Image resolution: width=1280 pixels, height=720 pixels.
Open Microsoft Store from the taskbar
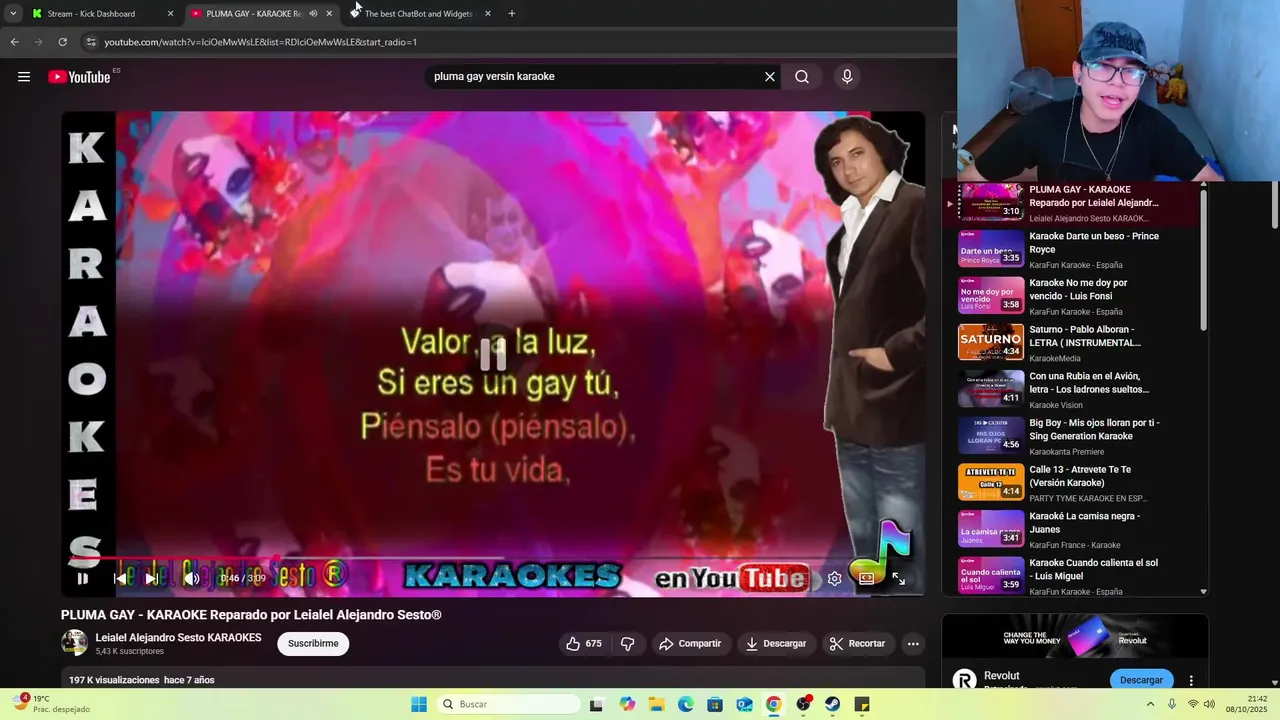pos(715,704)
